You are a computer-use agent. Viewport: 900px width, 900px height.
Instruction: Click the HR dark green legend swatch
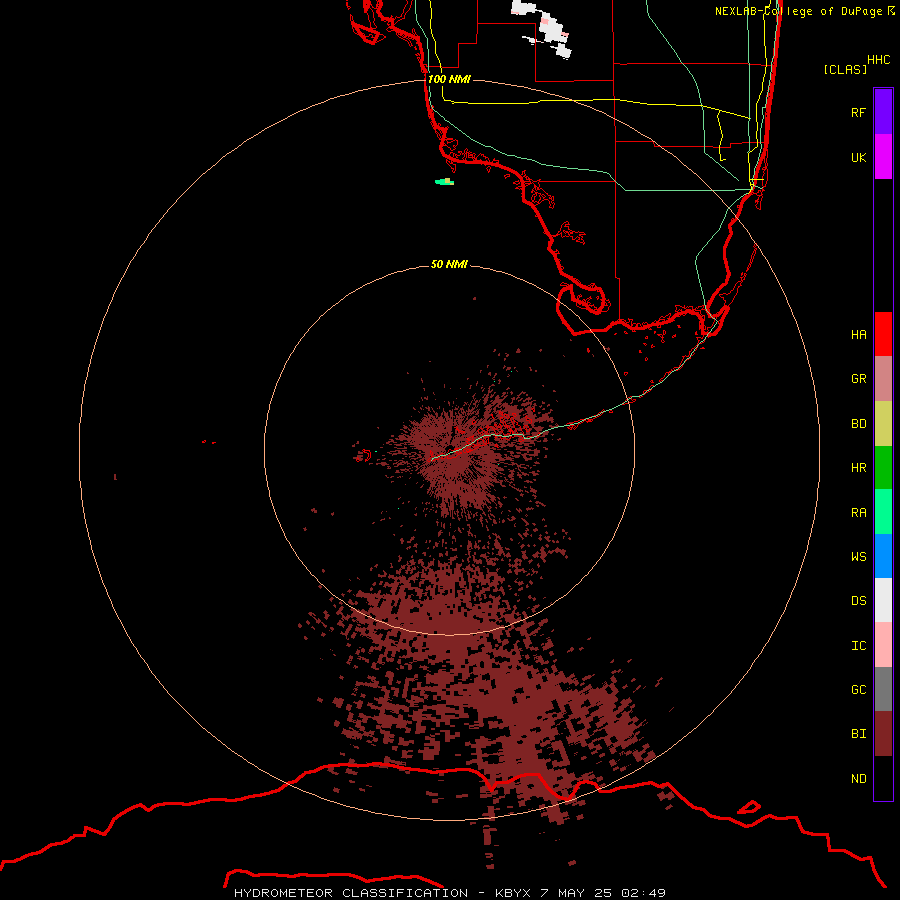coord(883,468)
